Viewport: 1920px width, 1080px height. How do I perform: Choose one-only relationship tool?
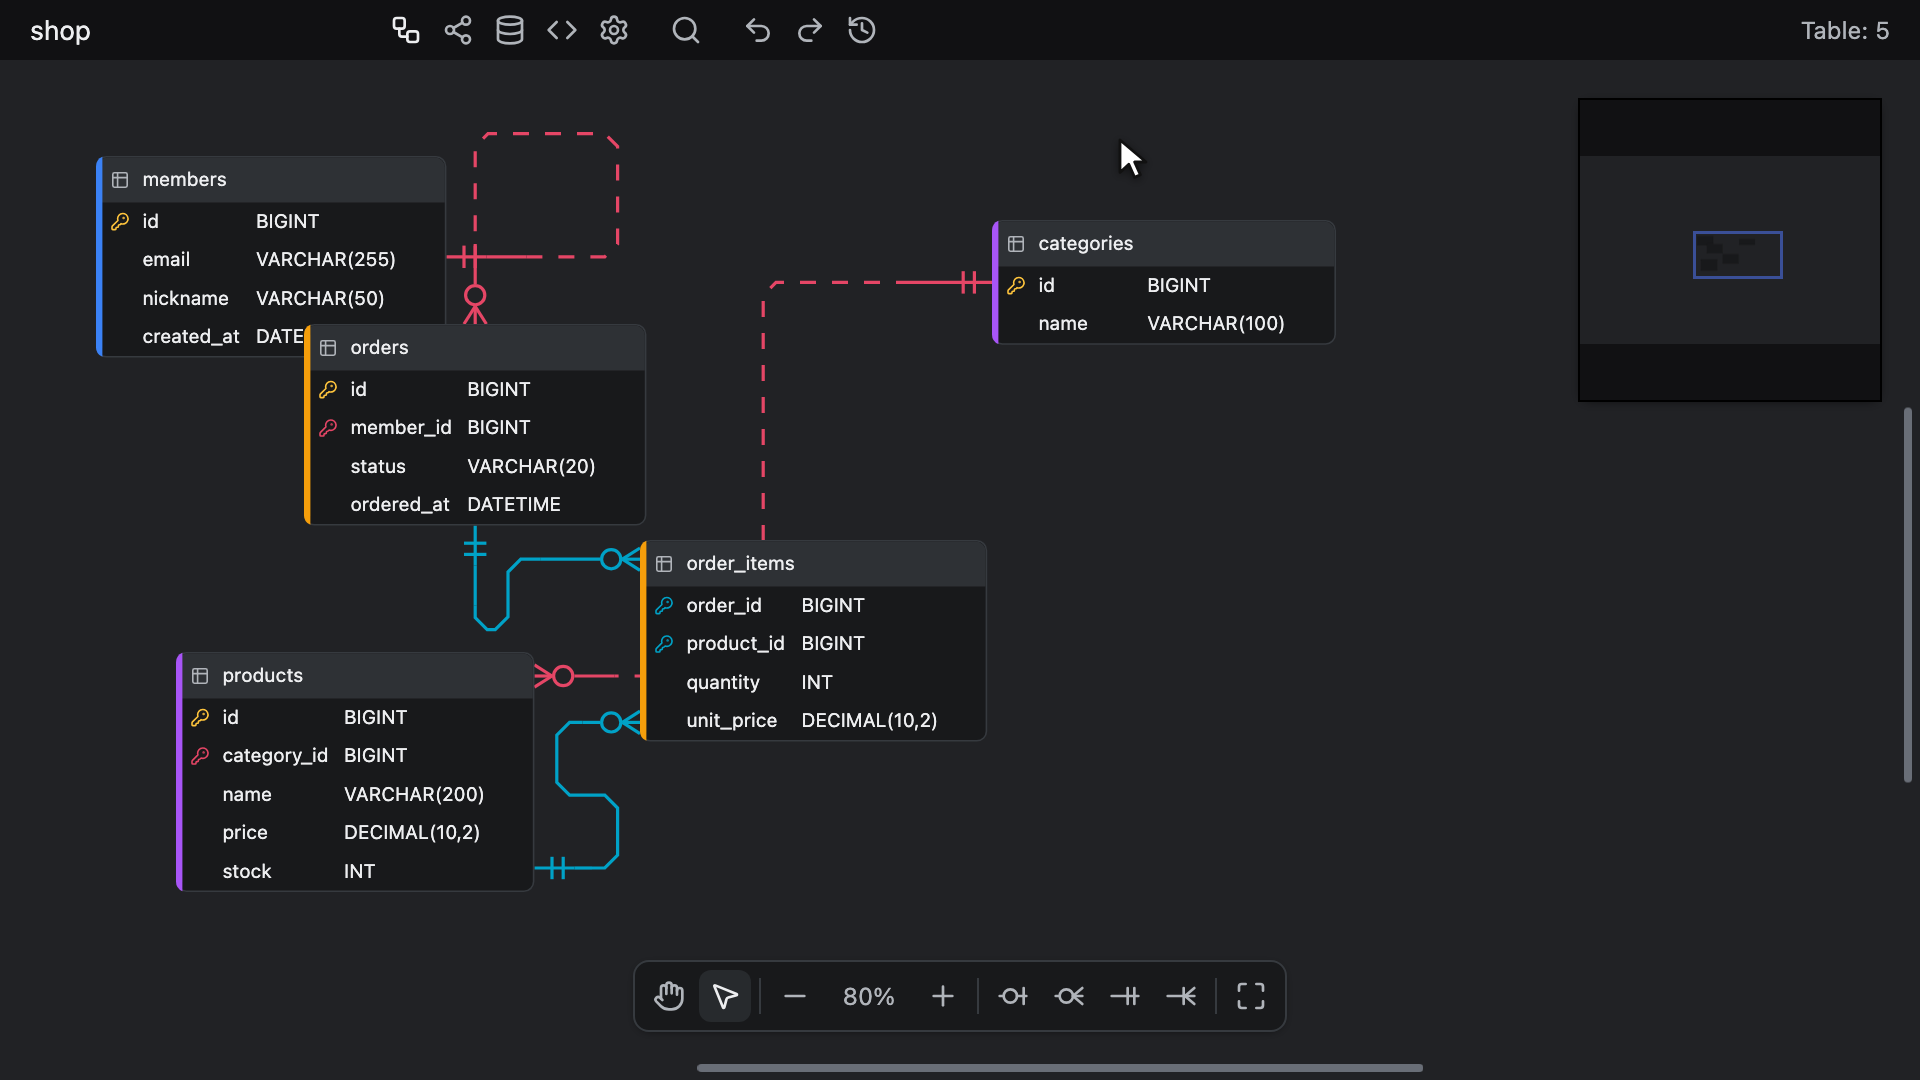1125,996
